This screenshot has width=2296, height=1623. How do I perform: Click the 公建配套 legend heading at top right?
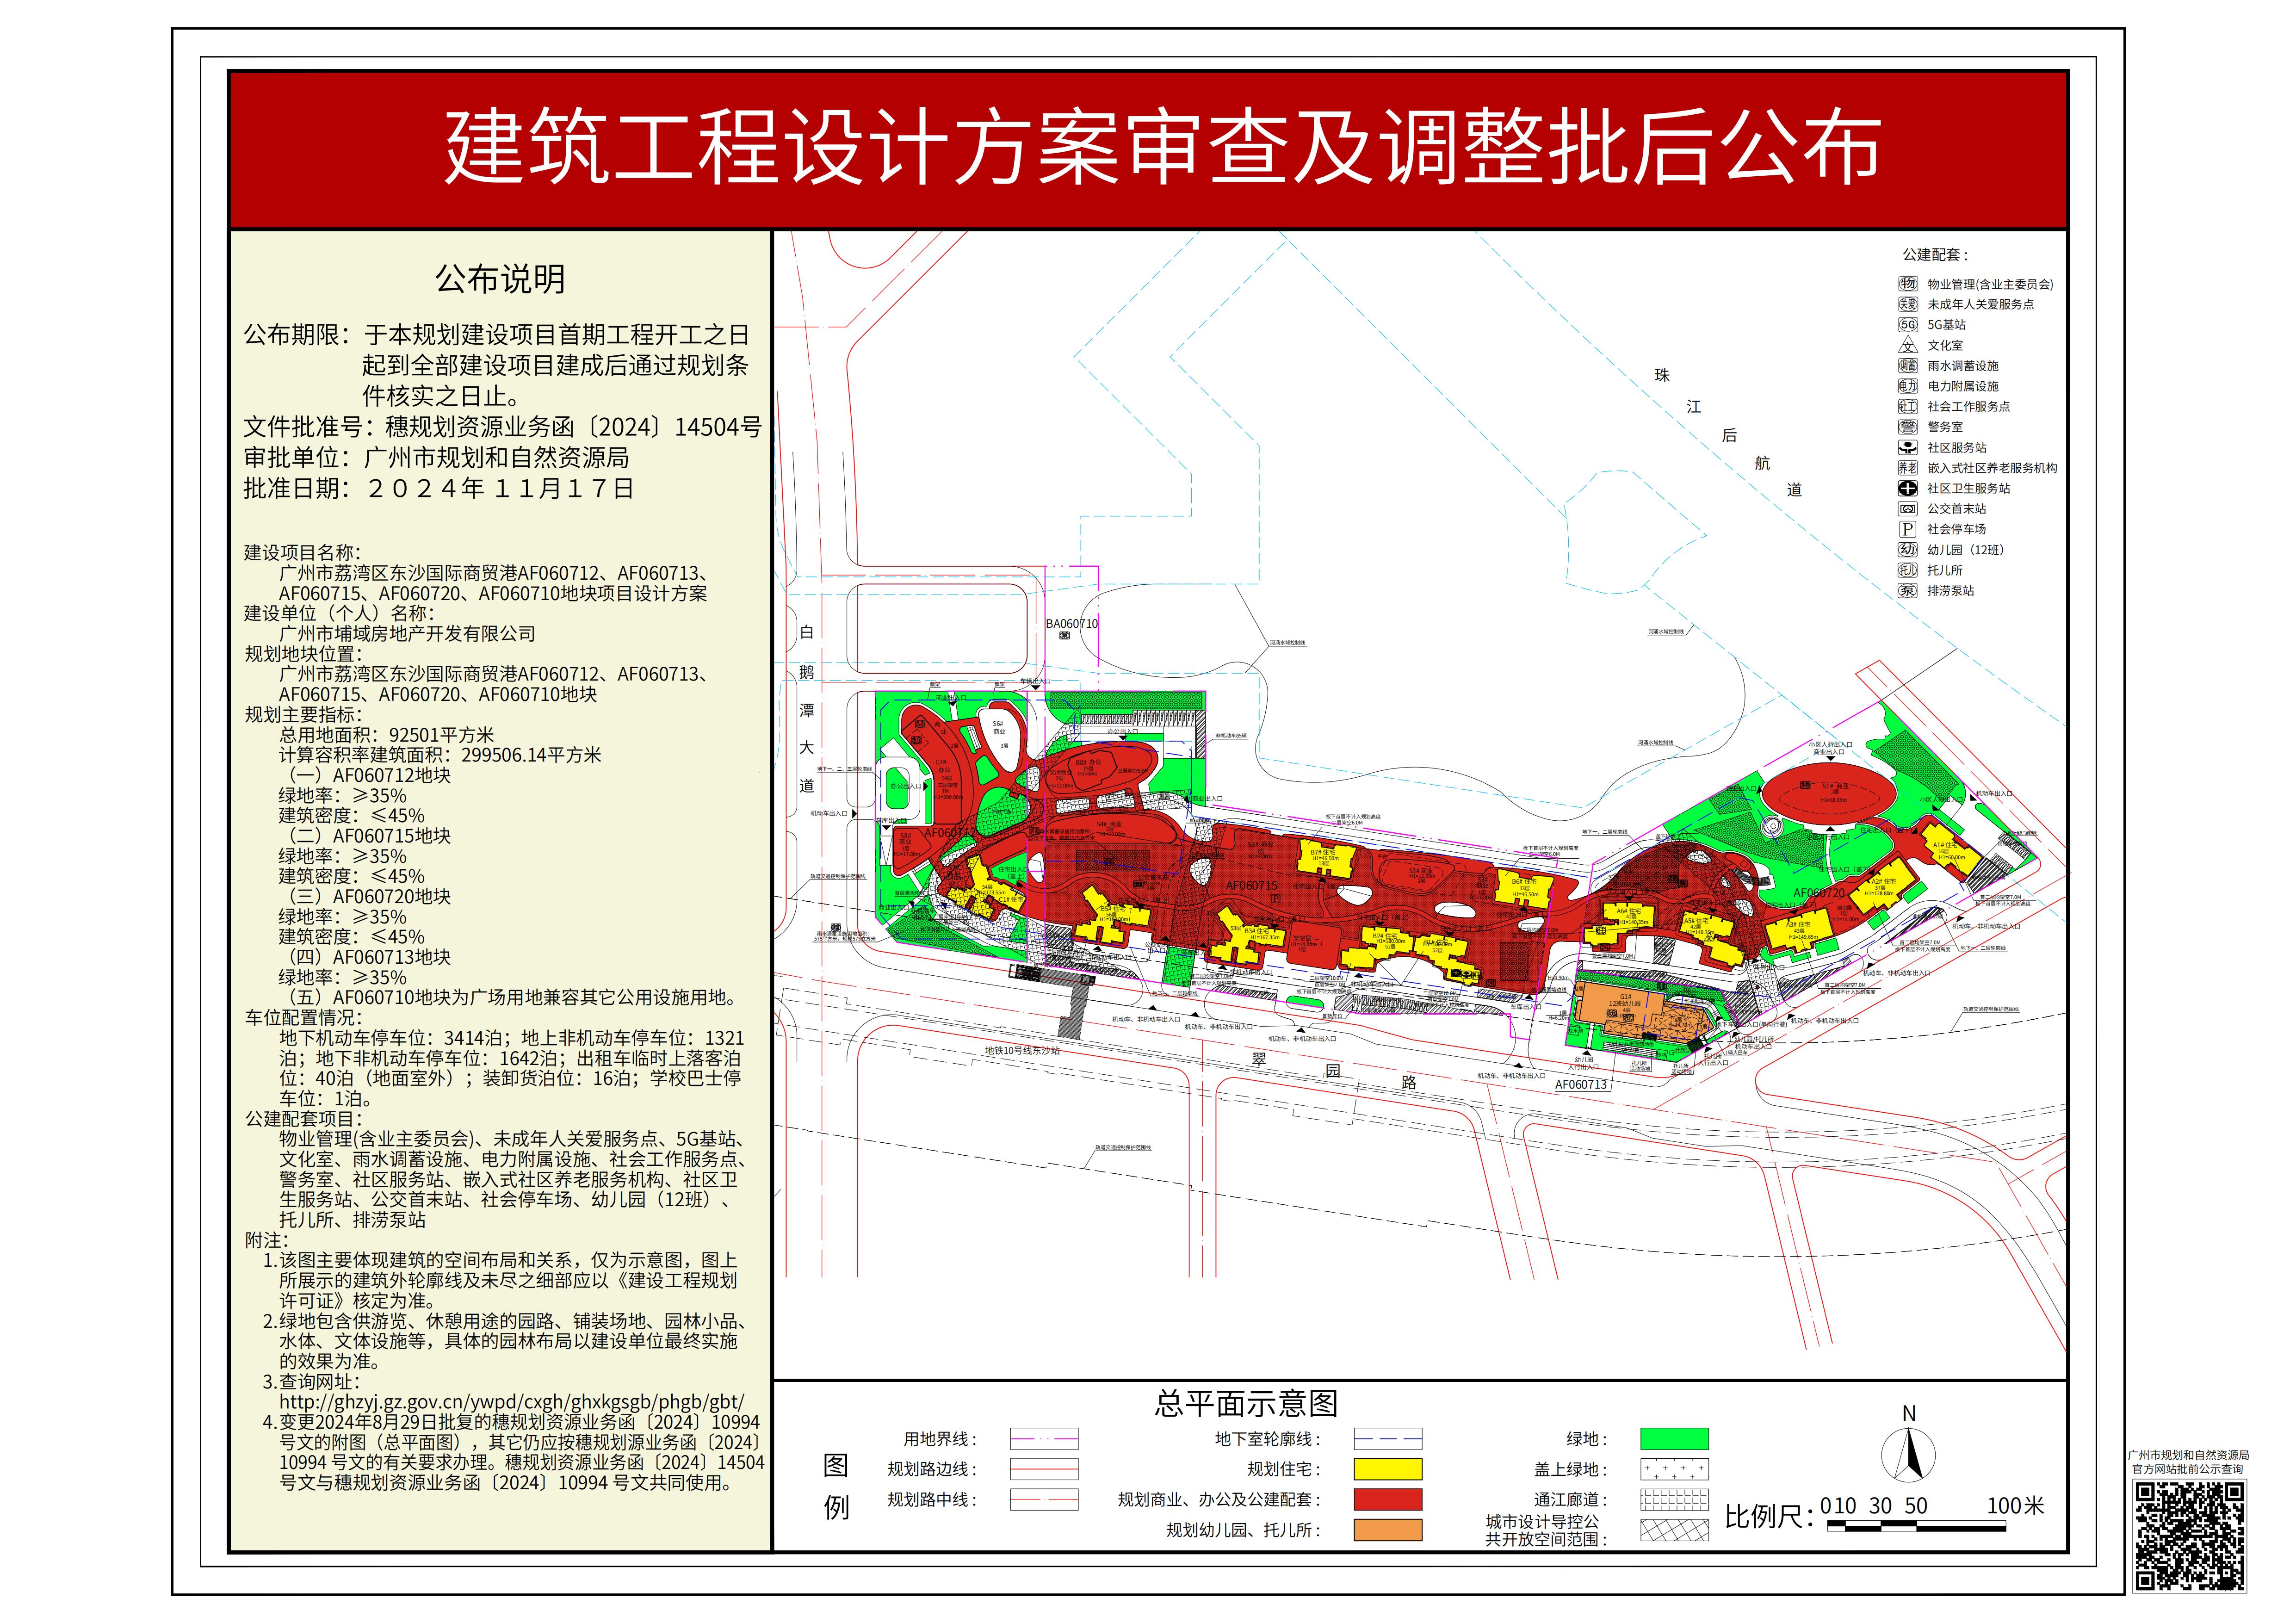(1935, 255)
